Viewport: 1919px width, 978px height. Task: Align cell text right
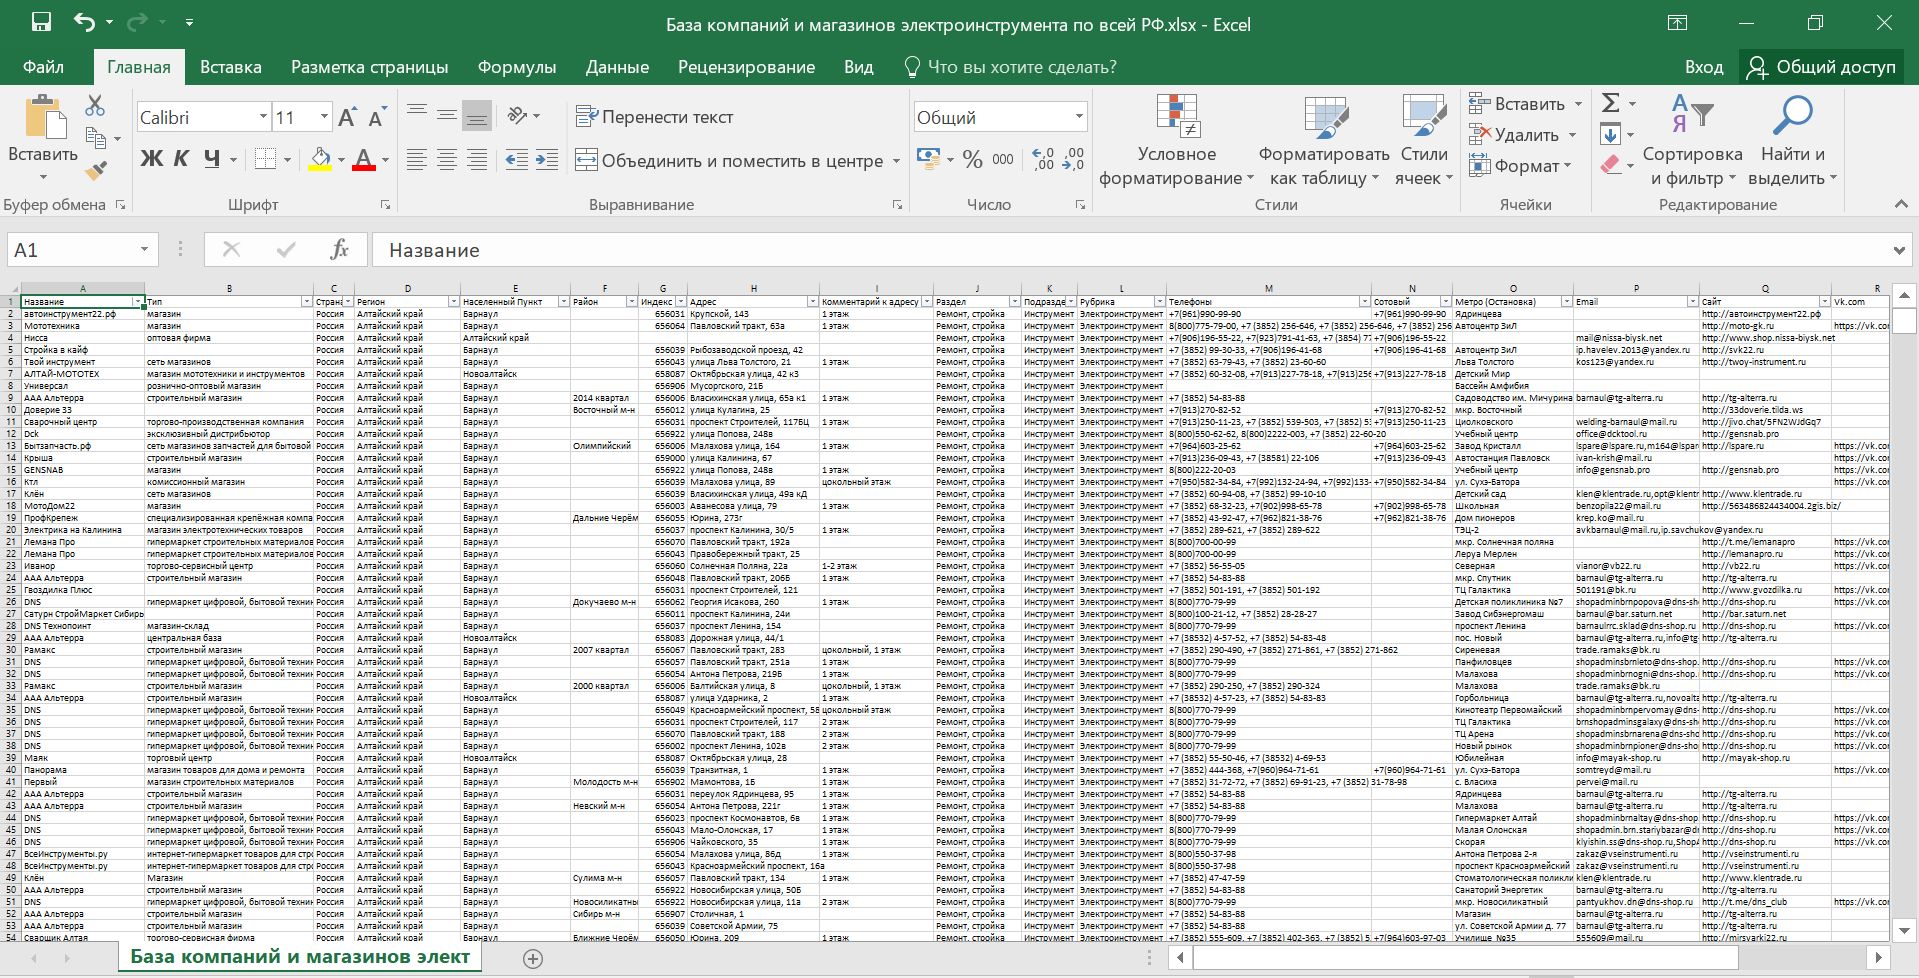click(x=477, y=159)
